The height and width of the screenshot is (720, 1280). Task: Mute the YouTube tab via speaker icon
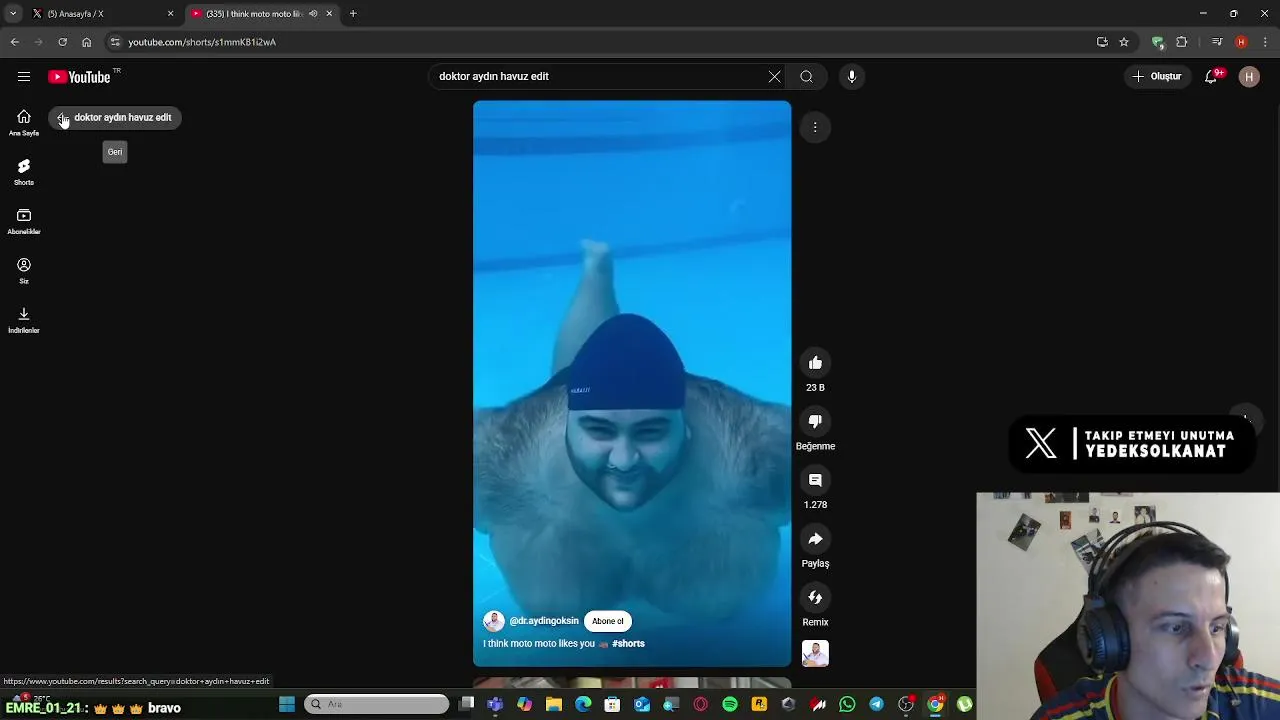[x=313, y=14]
